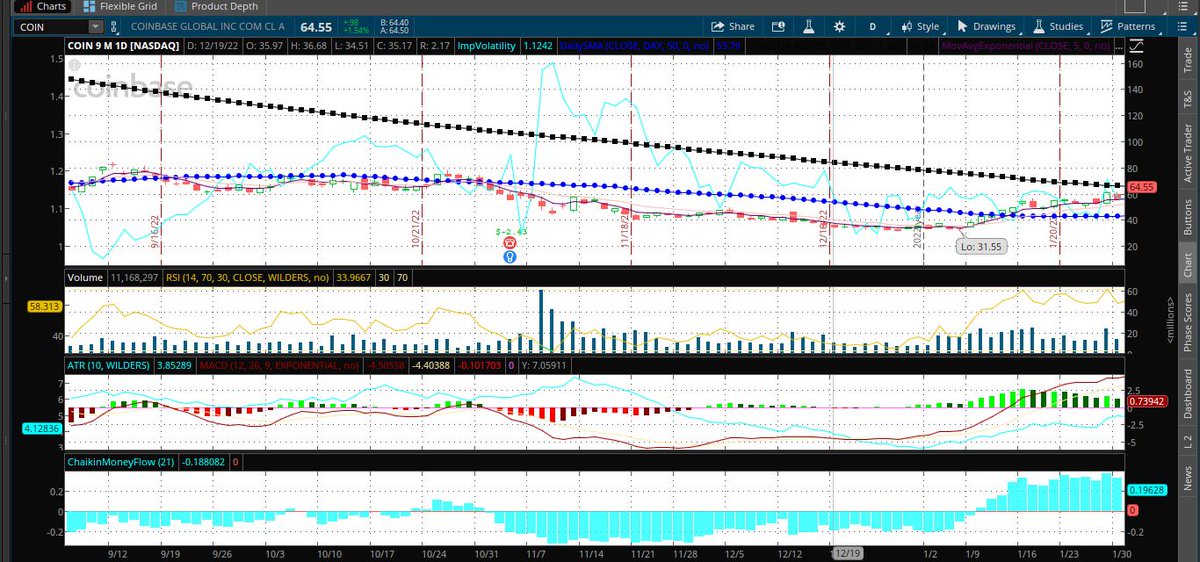The width and height of the screenshot is (1200, 562).
Task: Switch to the Charts tab
Action: click(44, 6)
